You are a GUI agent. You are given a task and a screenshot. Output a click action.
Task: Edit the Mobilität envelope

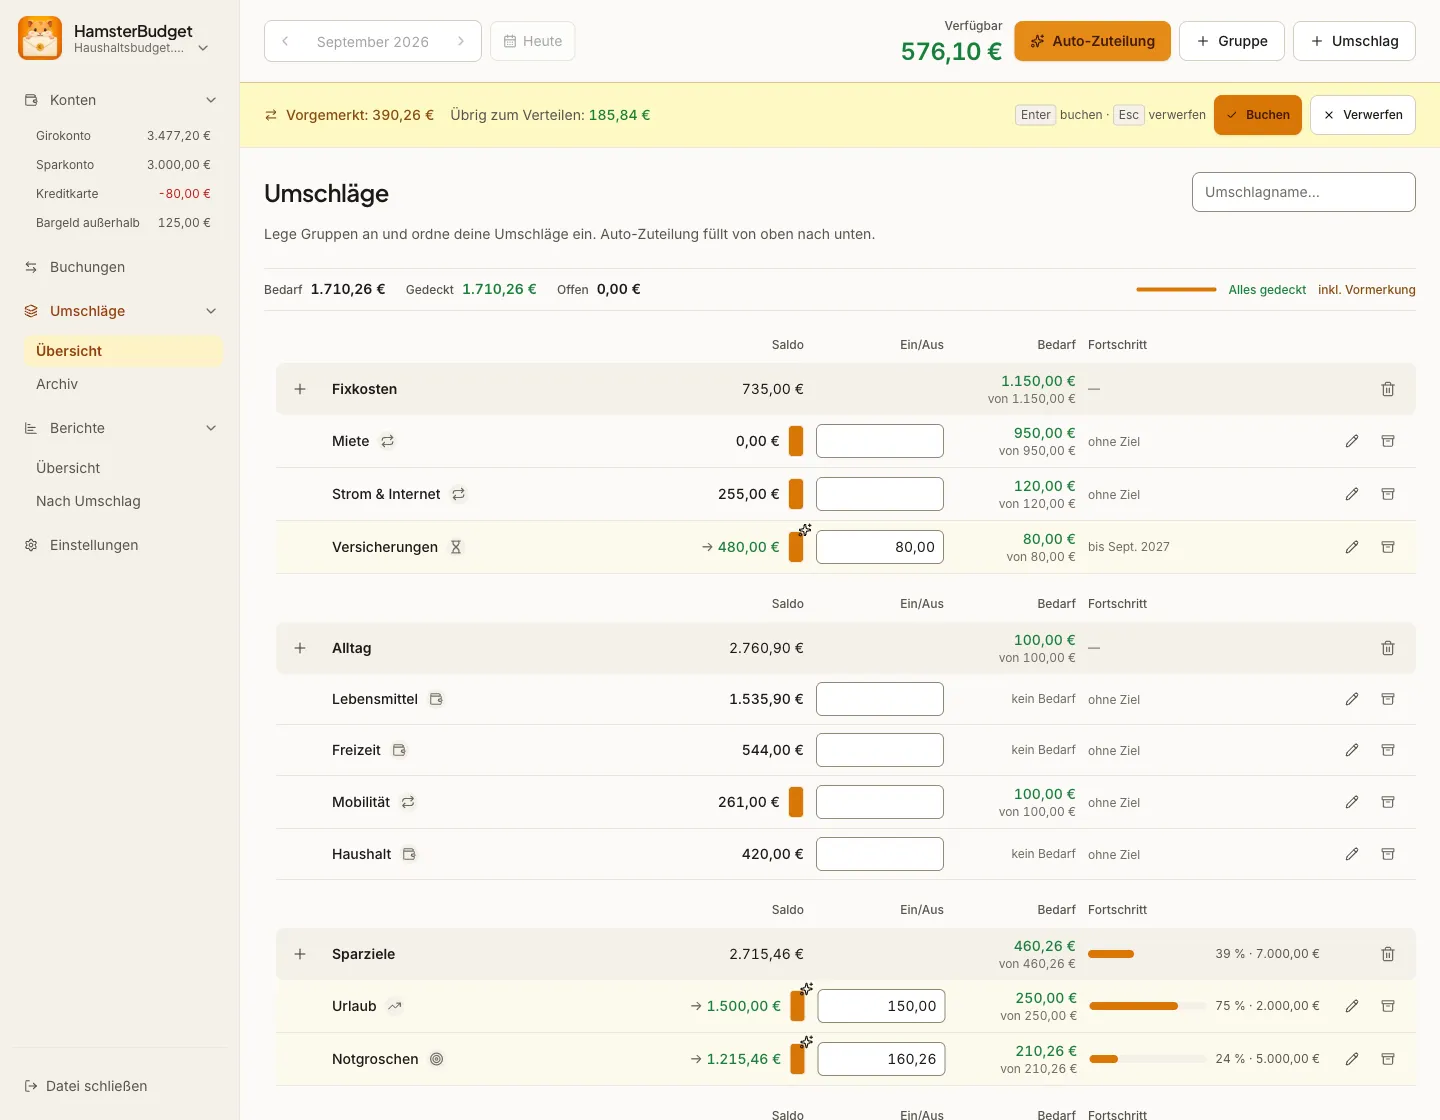click(x=1352, y=802)
